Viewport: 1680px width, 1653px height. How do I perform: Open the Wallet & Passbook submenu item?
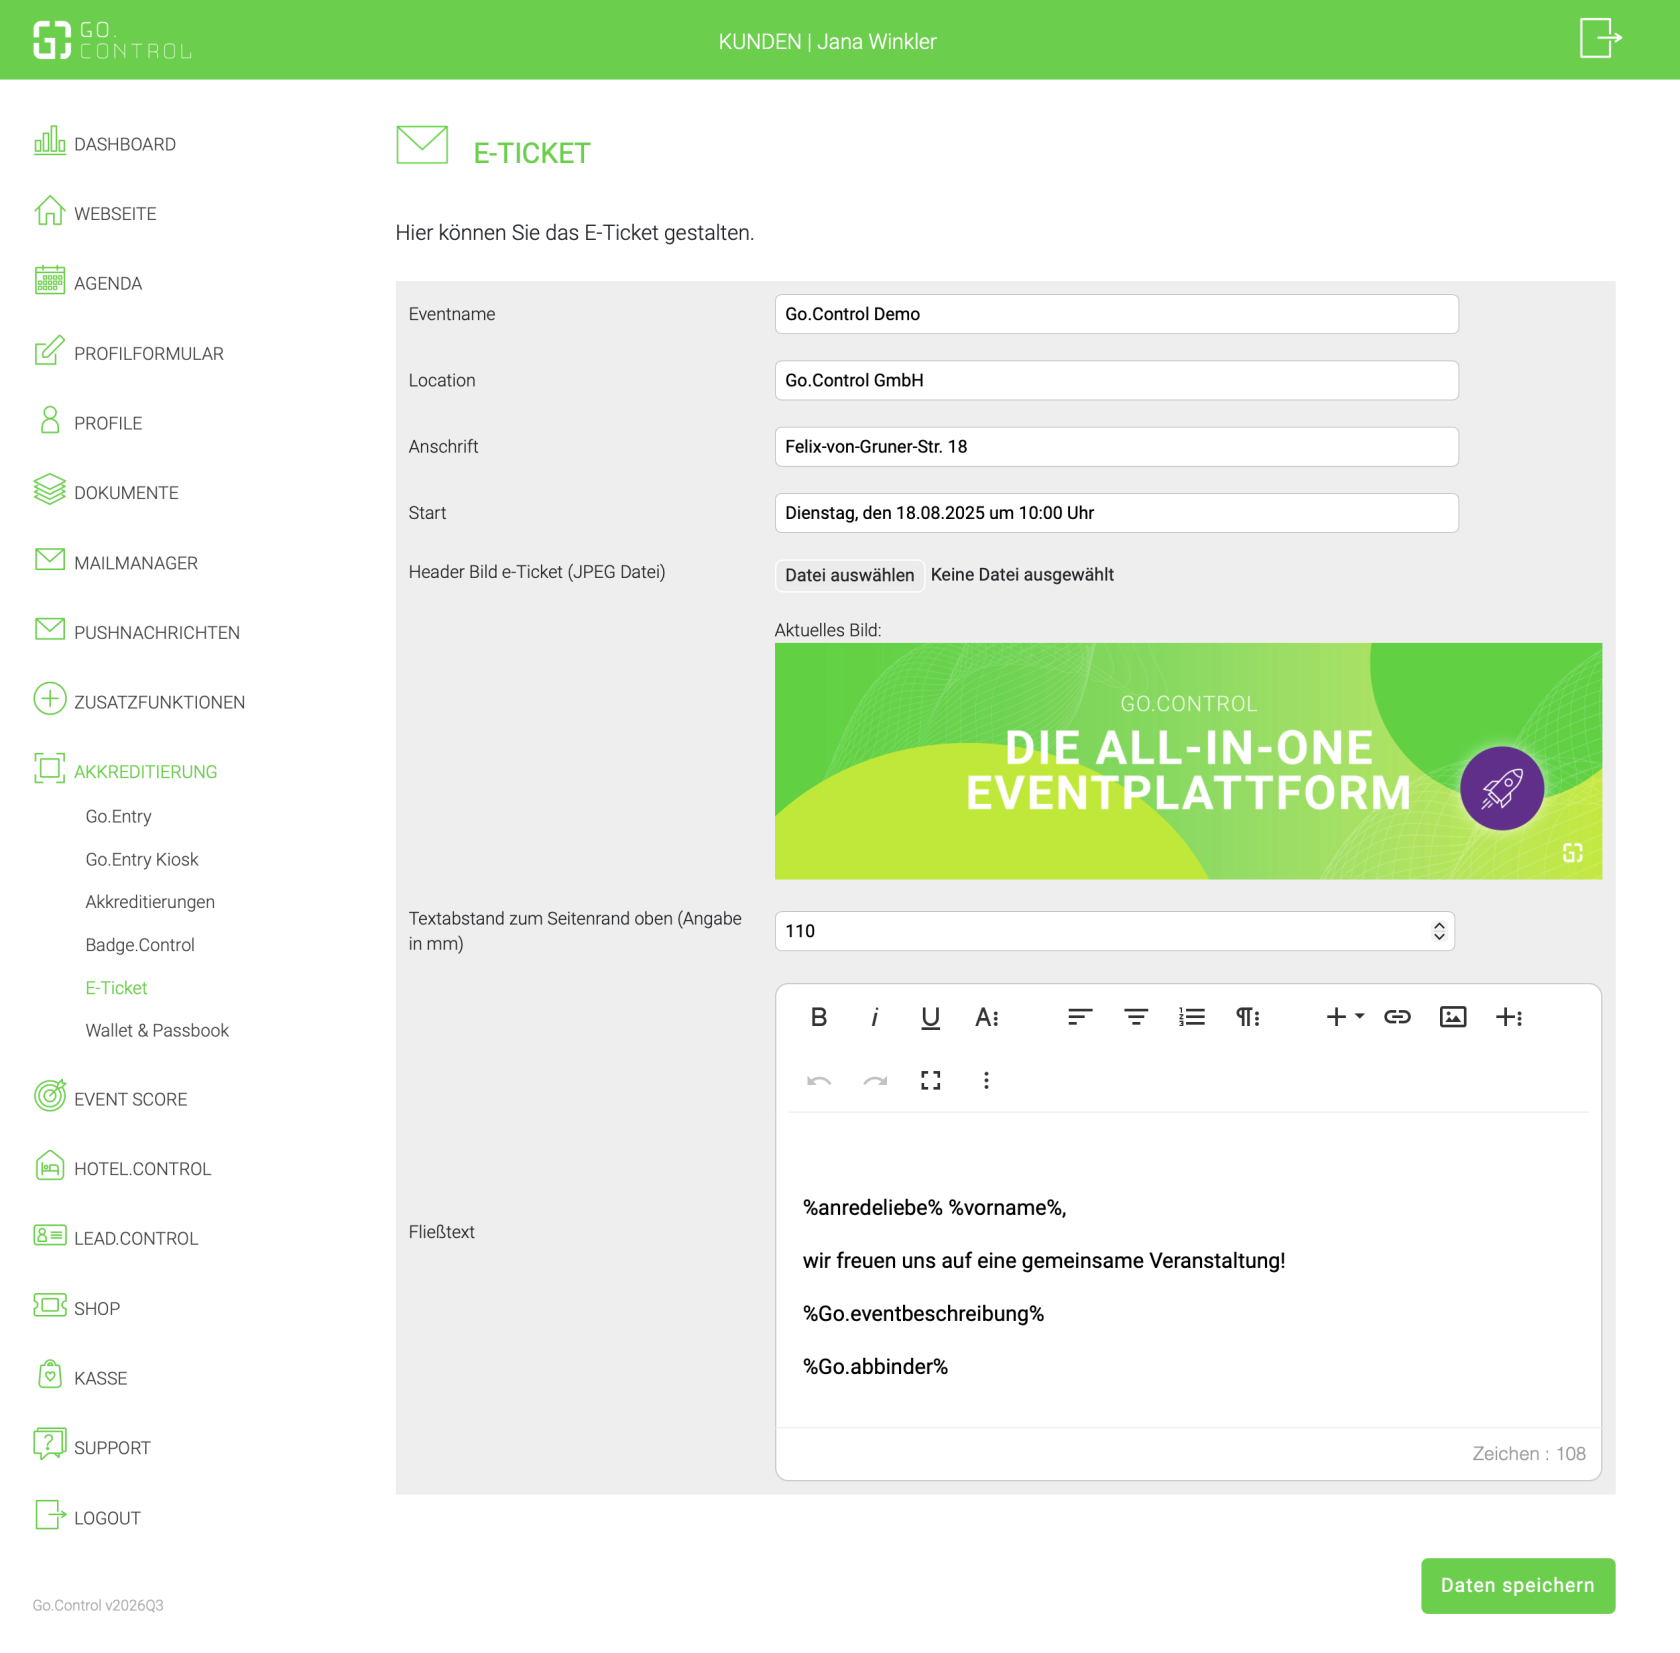click(157, 1031)
